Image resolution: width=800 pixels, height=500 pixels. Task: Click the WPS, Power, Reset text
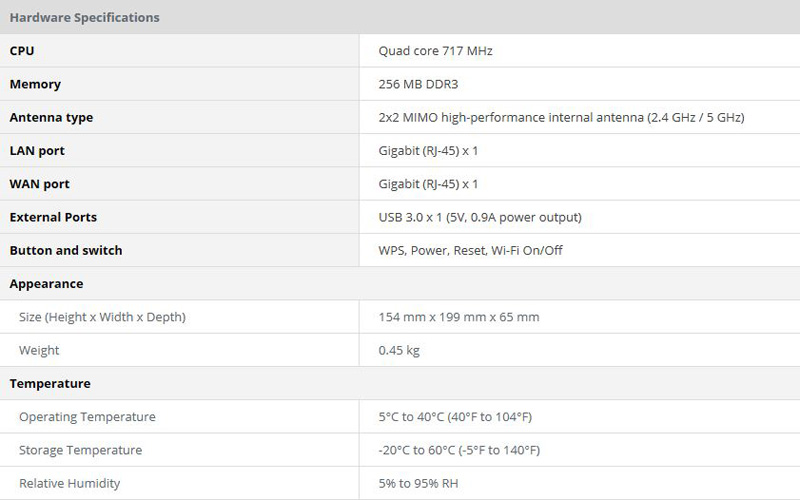click(x=470, y=250)
